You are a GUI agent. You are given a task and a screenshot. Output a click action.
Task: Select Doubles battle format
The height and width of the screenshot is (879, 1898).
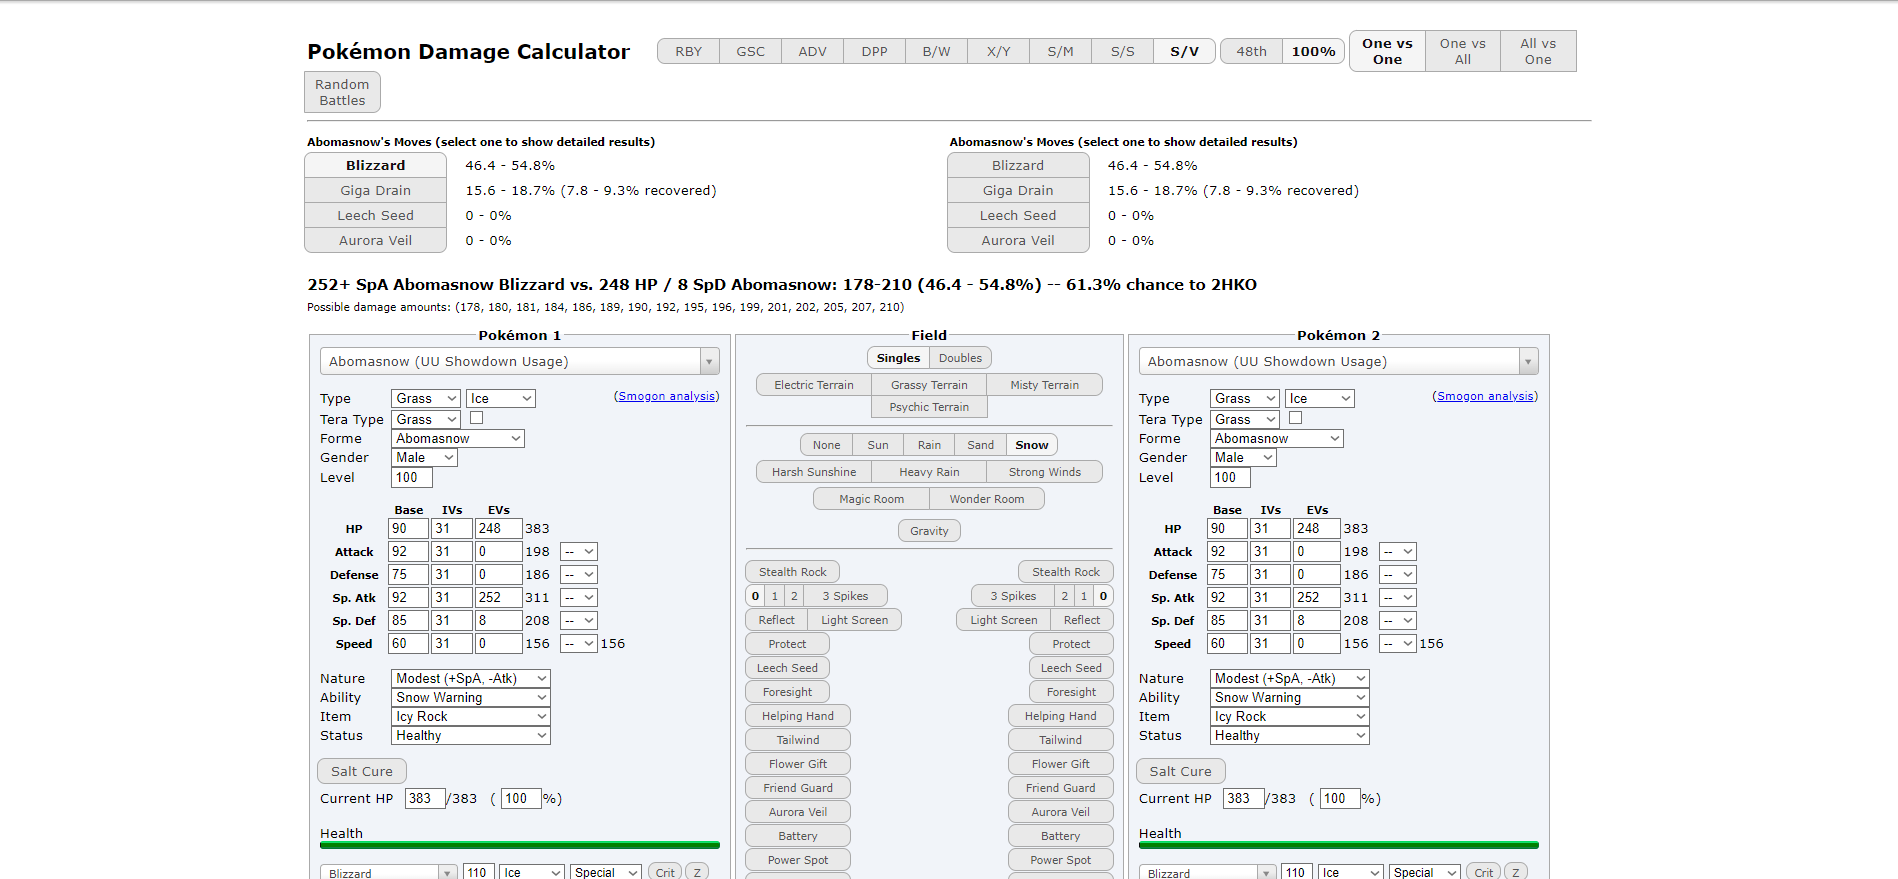[960, 358]
